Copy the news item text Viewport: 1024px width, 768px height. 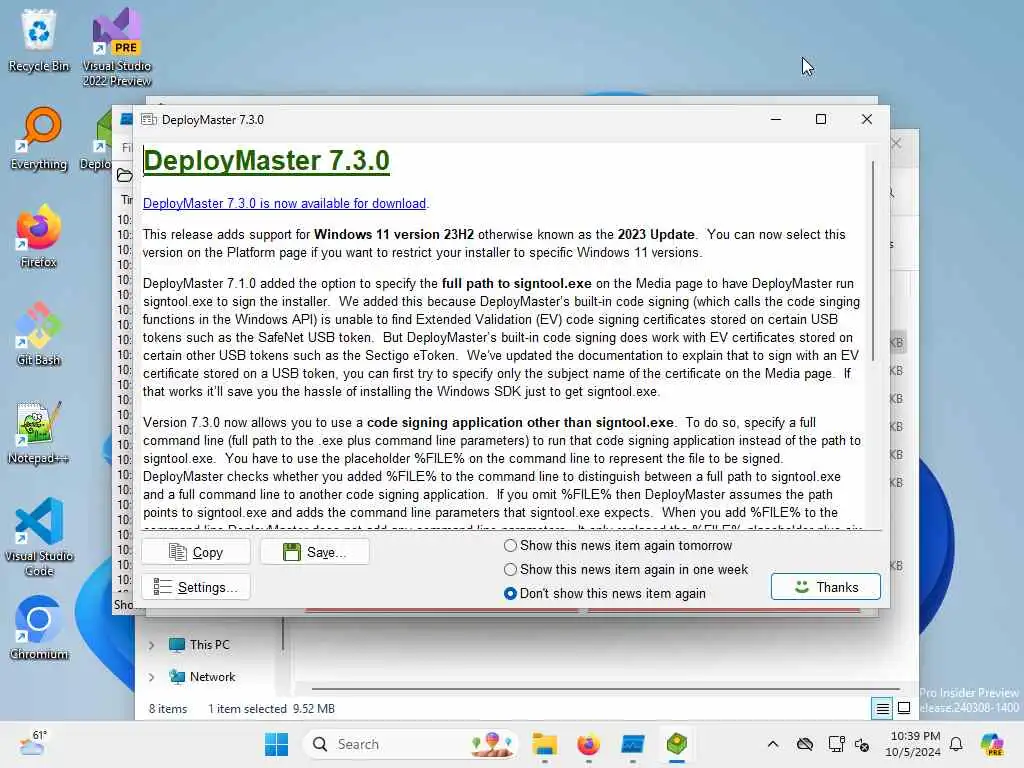195,552
